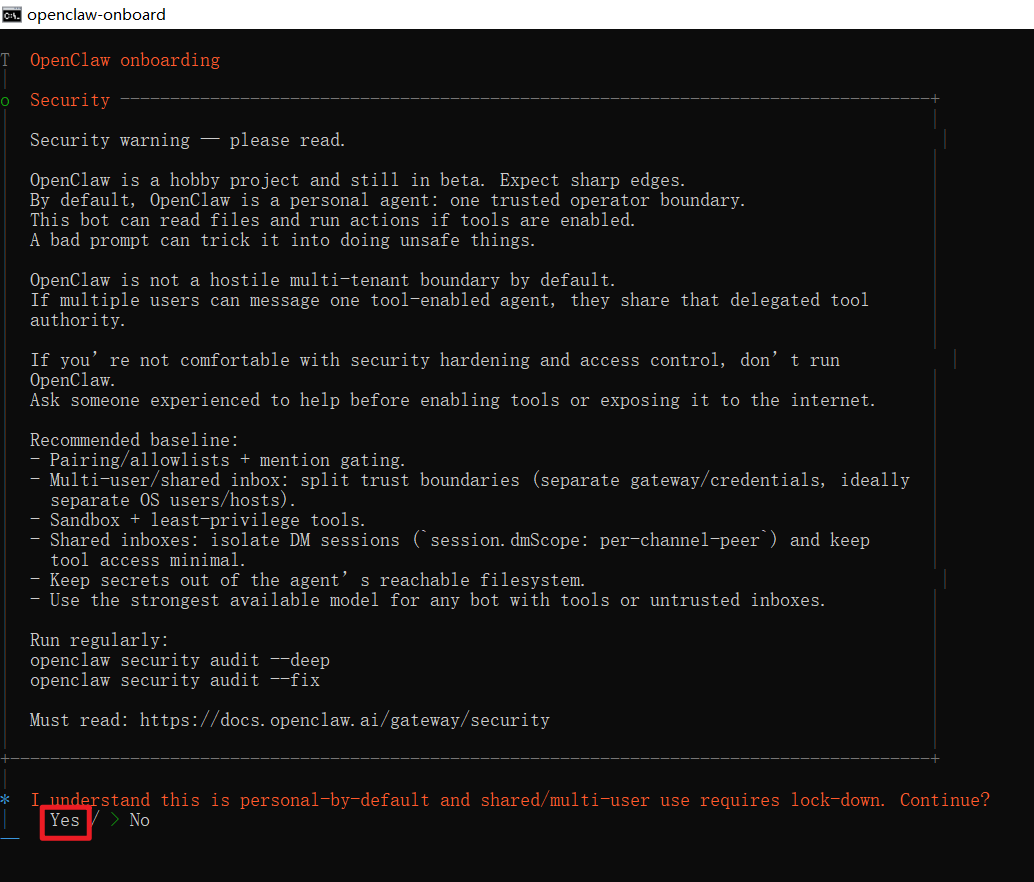Click the OpenClaw onboarding heading
Screen dimensions: 1034x882
[125, 60]
